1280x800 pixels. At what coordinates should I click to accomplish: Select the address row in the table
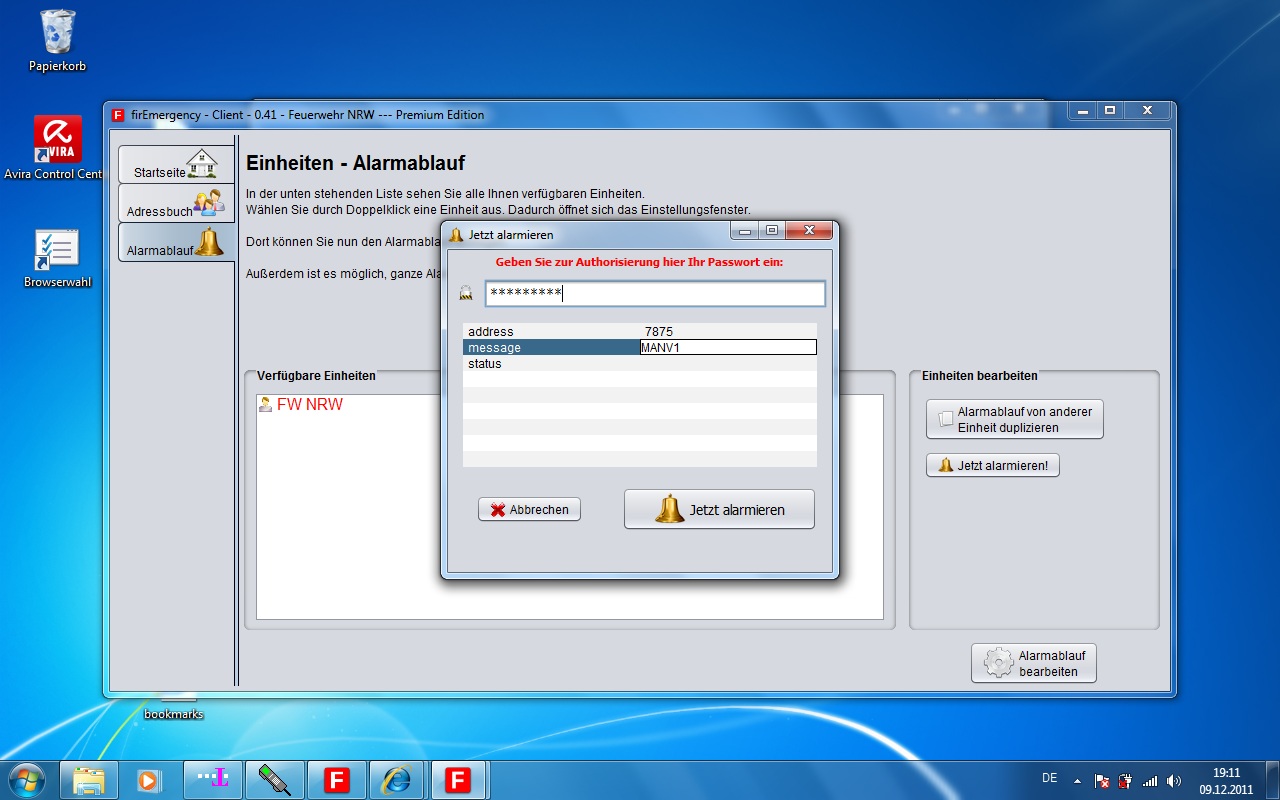pos(550,332)
